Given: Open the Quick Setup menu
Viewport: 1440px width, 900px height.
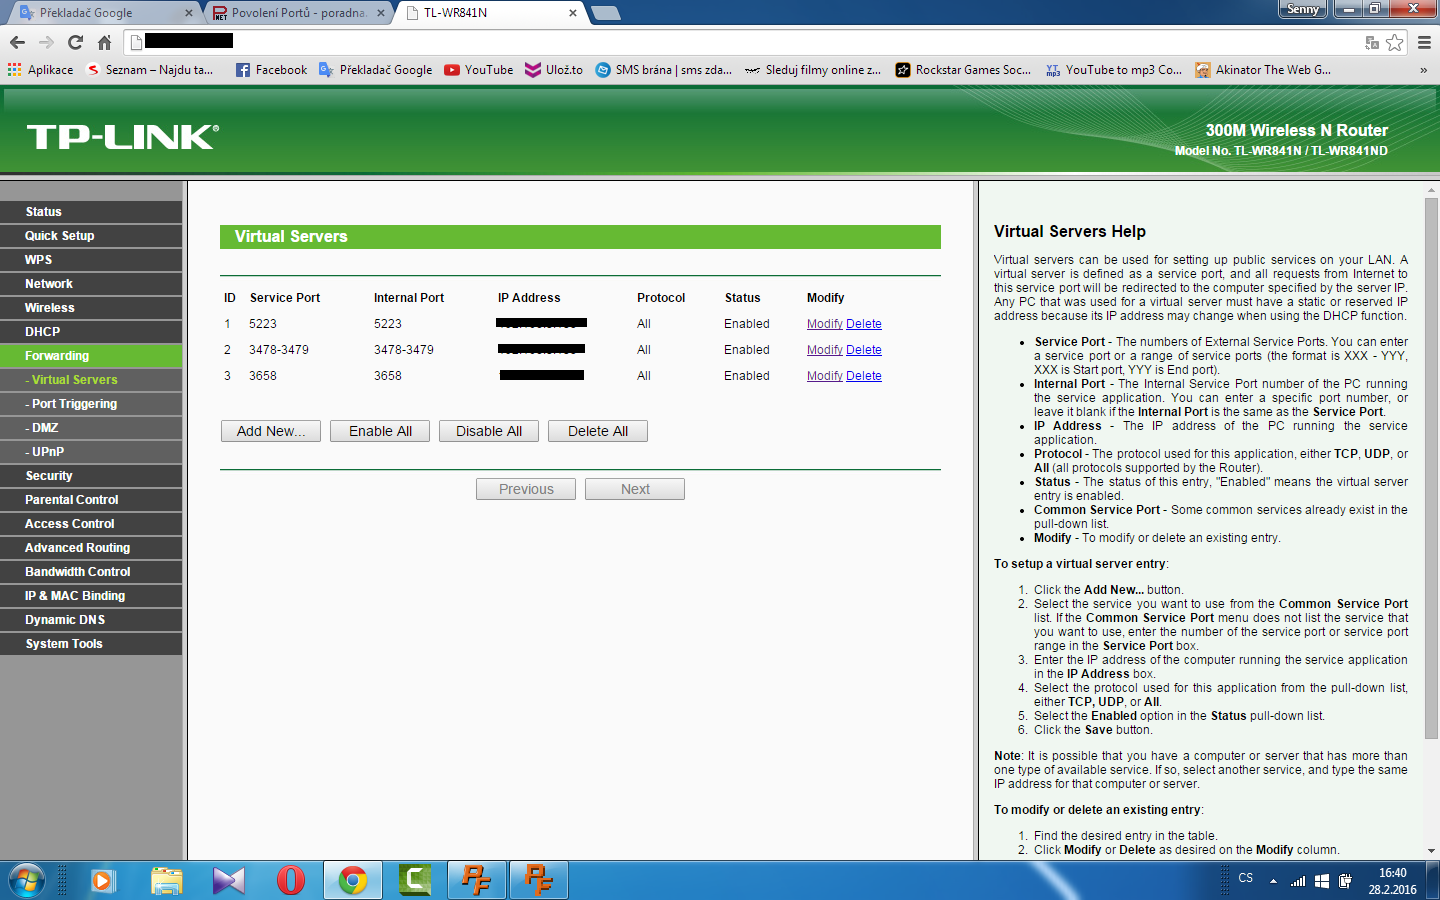Looking at the screenshot, I should tap(91, 236).
